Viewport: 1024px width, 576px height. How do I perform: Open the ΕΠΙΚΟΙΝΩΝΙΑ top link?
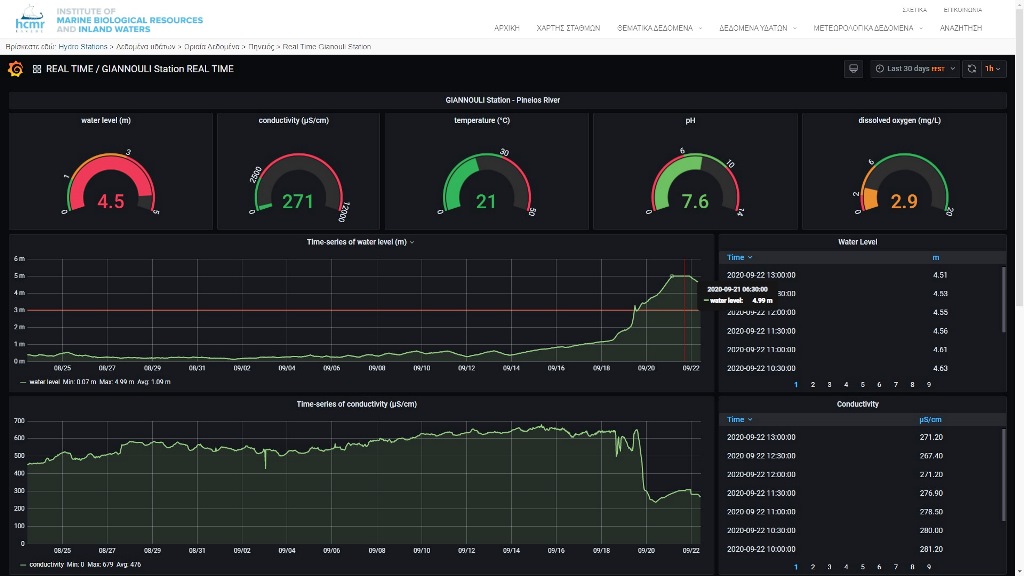963,10
